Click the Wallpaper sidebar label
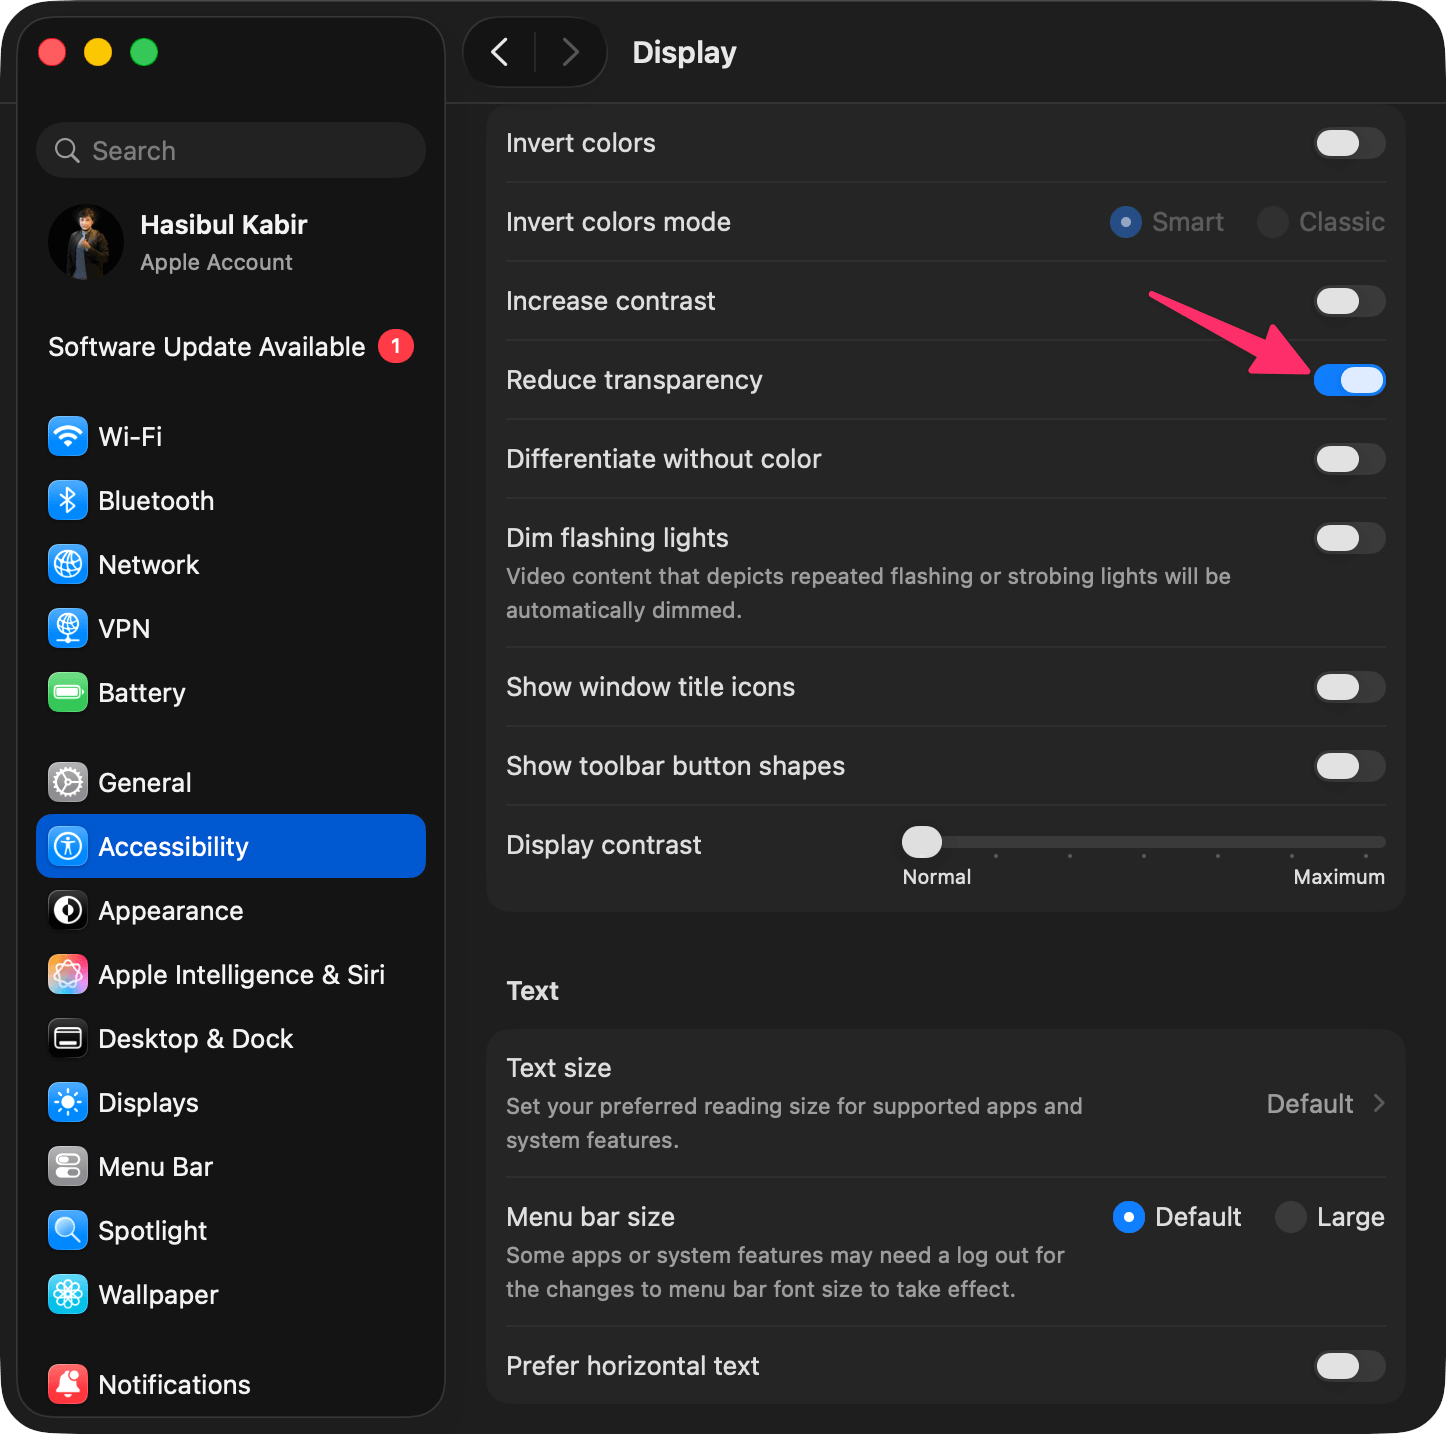 158,1295
